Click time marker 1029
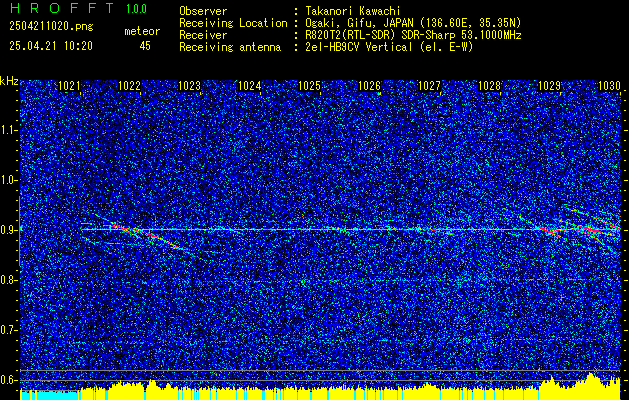629x400 pixels. pos(549,86)
